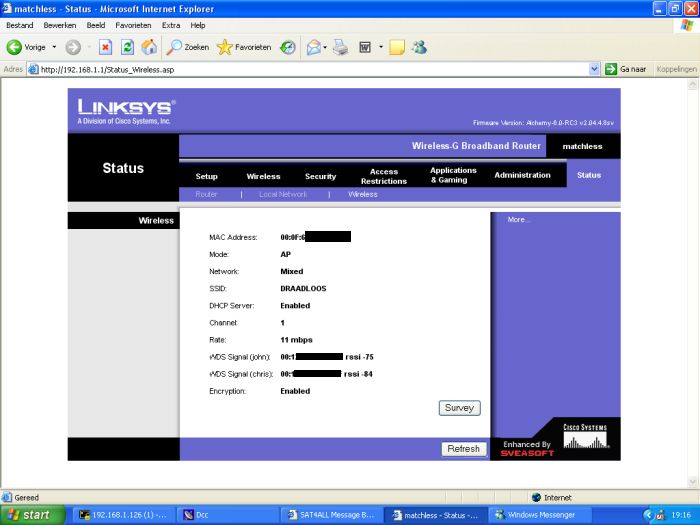
Task: Select the Status tab
Action: (589, 175)
